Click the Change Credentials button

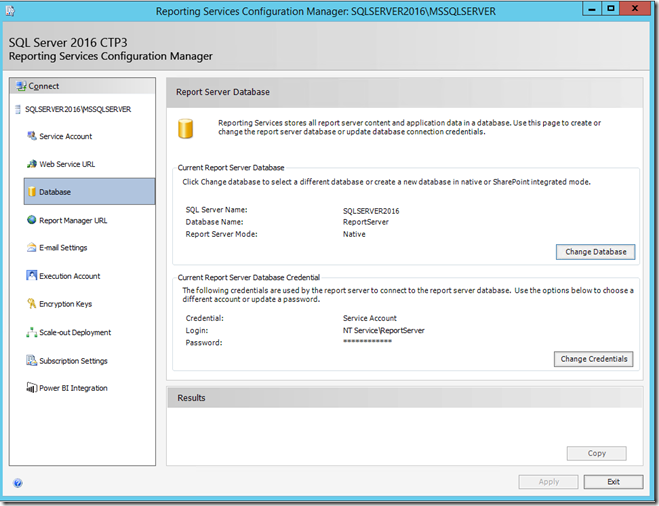(x=594, y=358)
